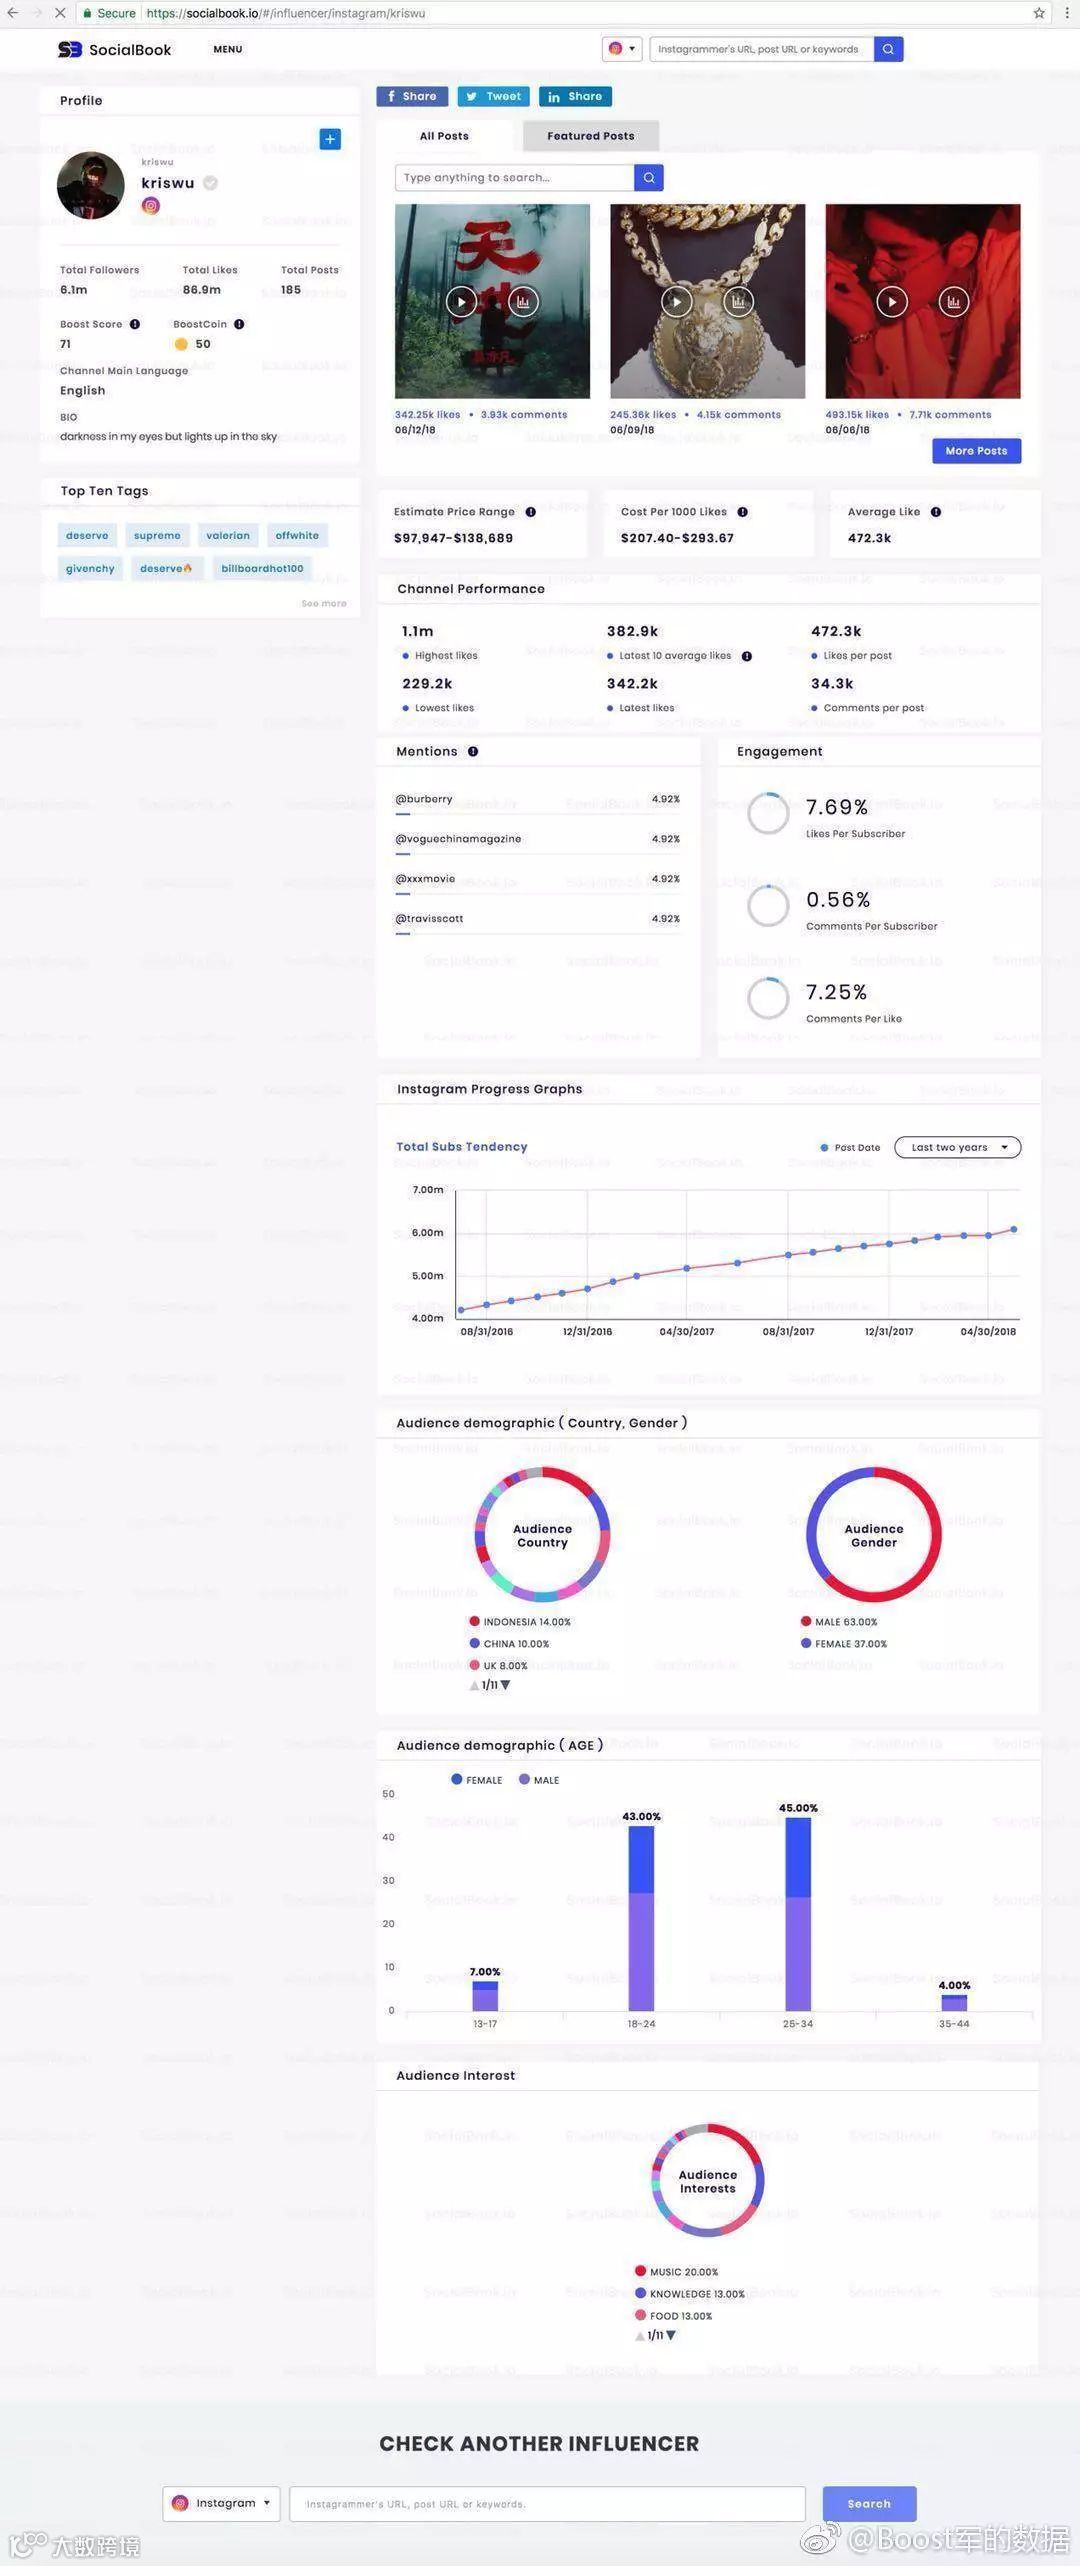The width and height of the screenshot is (1080, 2566).
Task: Open the Last two years dropdown
Action: tap(958, 1147)
